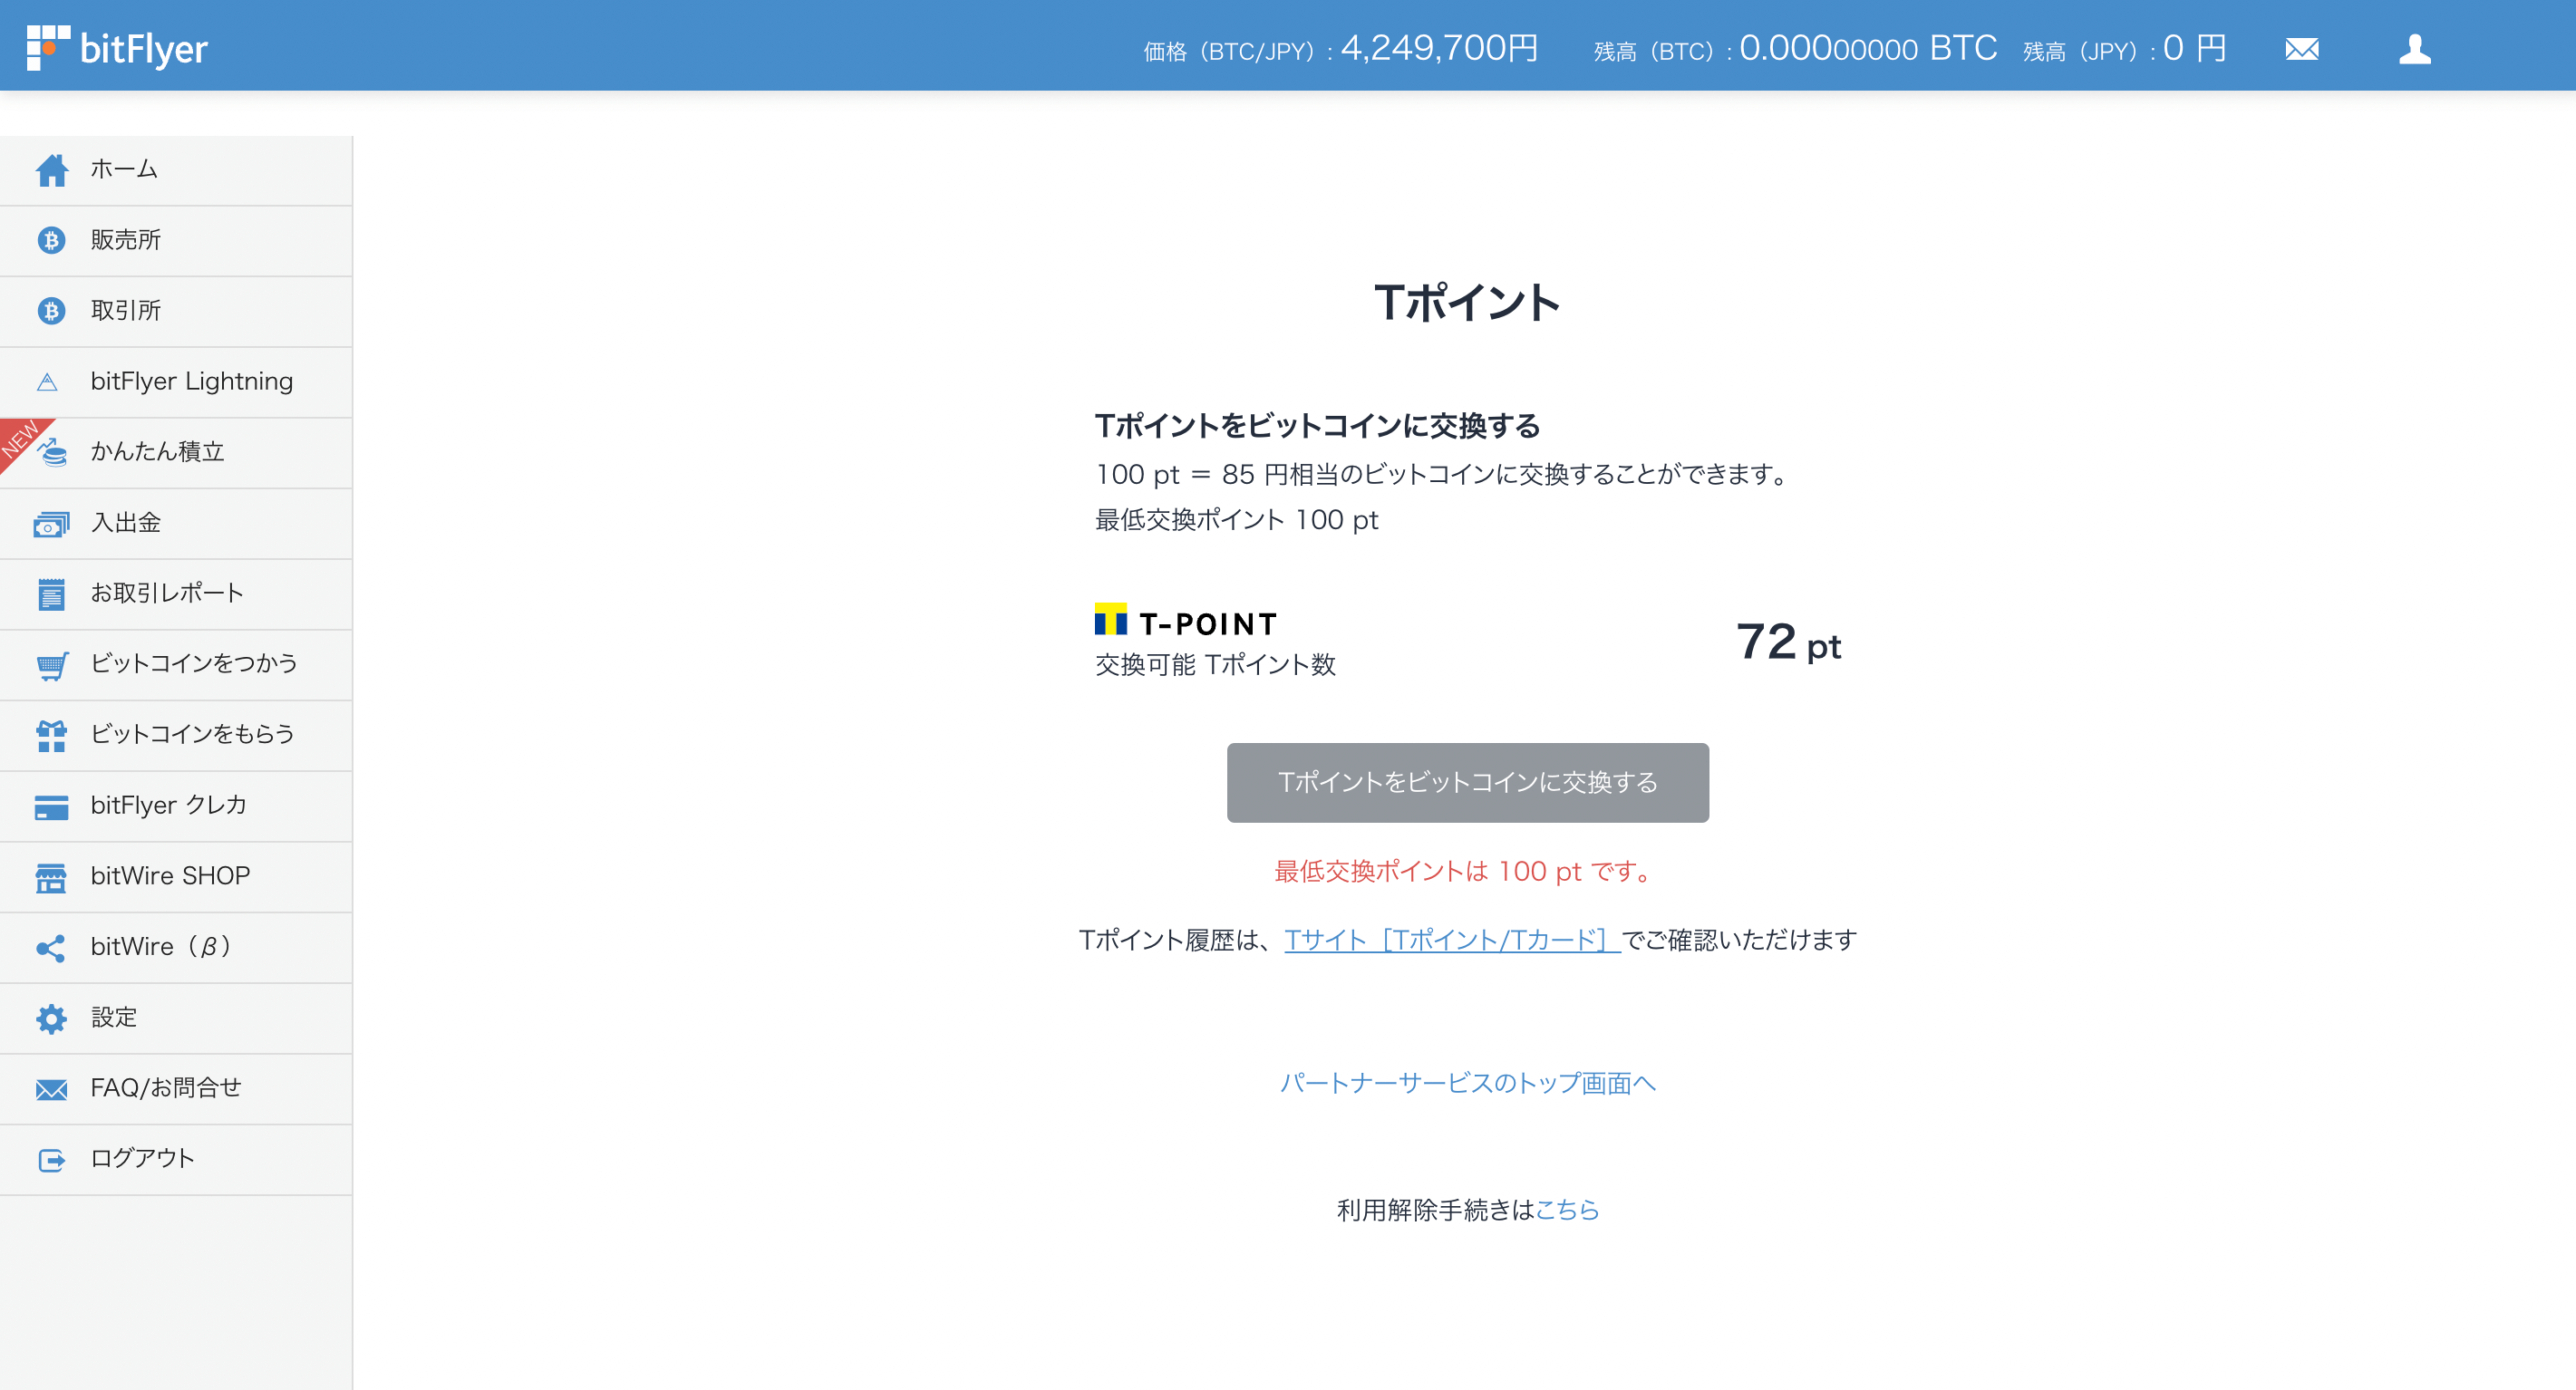The height and width of the screenshot is (1390, 2576).
Task: Open 入出金 menu item
Action: pyautogui.click(x=176, y=523)
